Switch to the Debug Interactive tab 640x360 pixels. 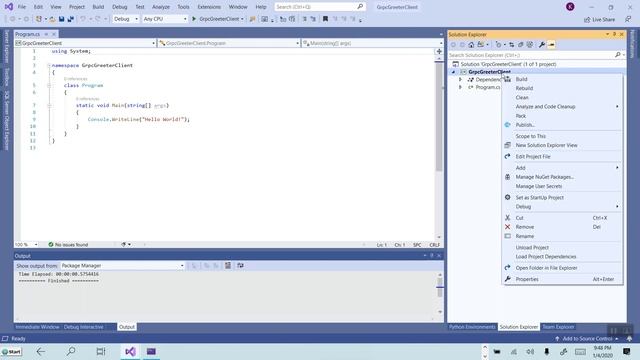coord(84,327)
